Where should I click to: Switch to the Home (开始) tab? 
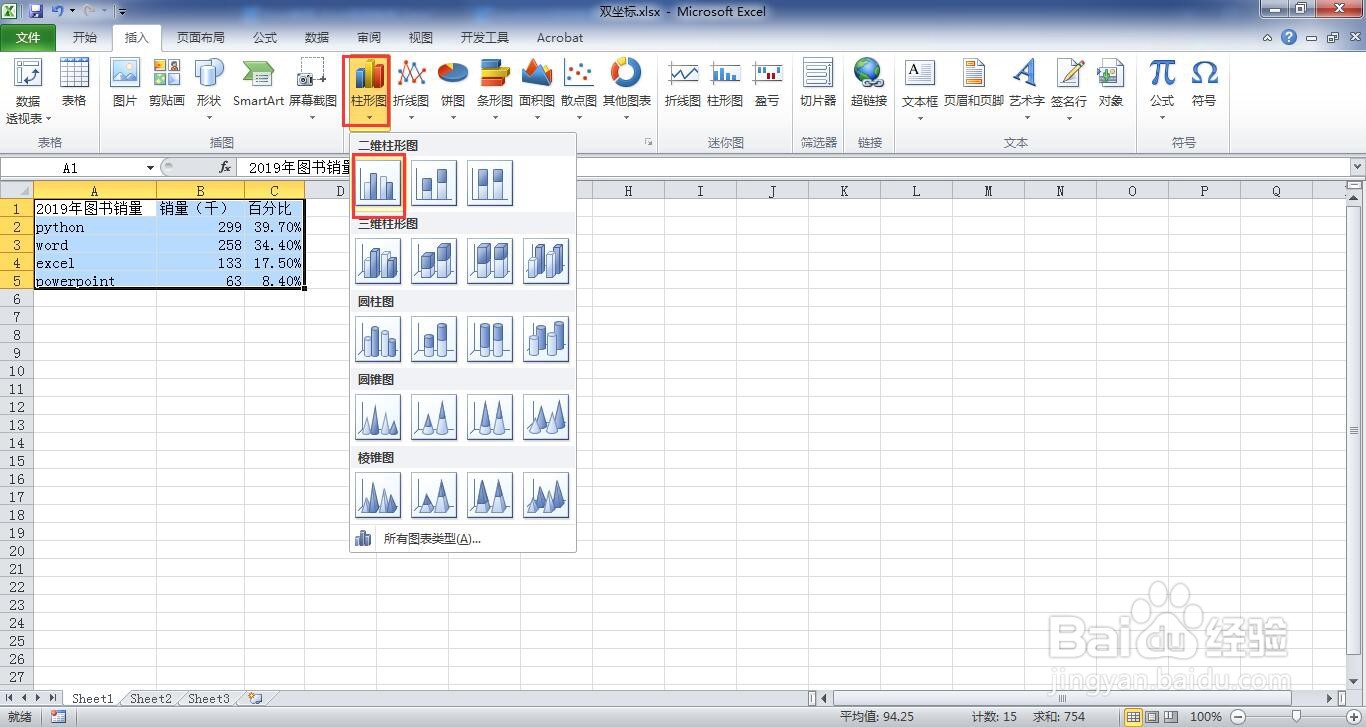[85, 37]
